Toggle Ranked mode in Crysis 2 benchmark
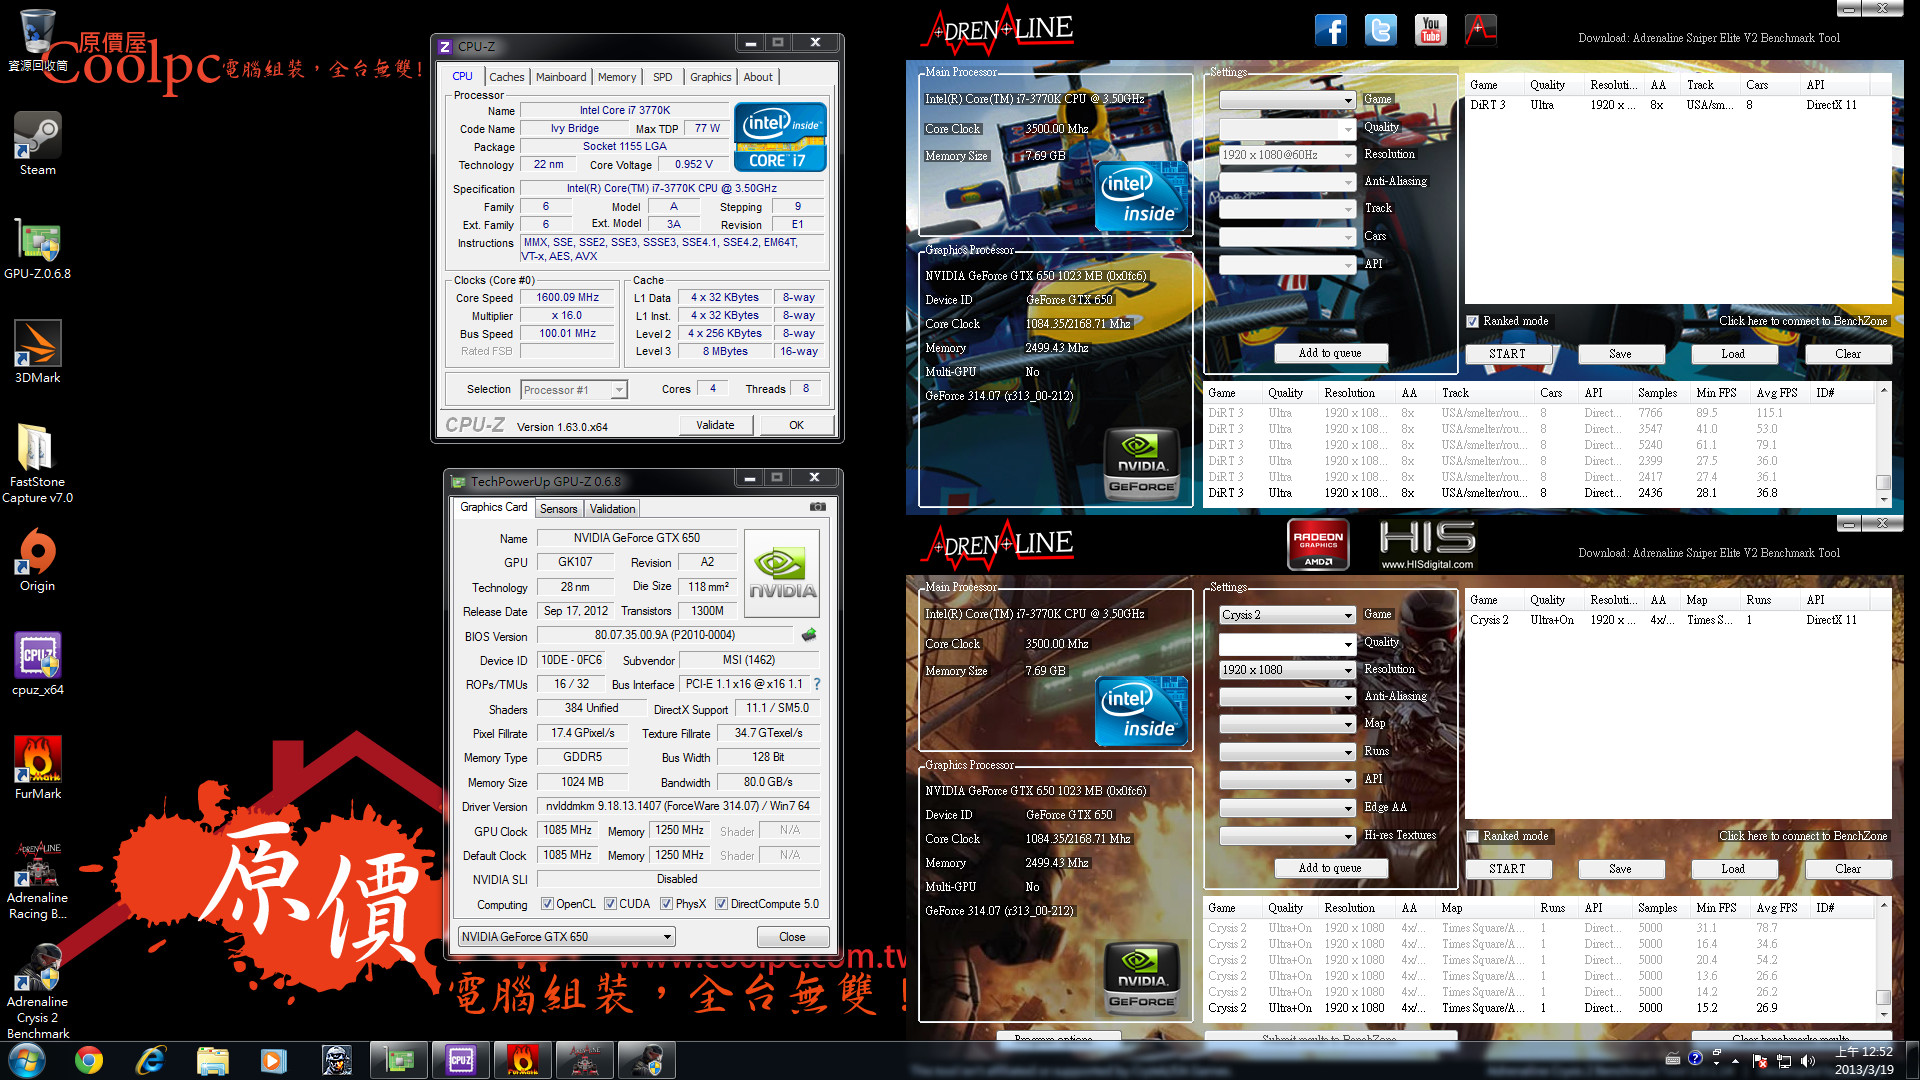 coord(1472,836)
